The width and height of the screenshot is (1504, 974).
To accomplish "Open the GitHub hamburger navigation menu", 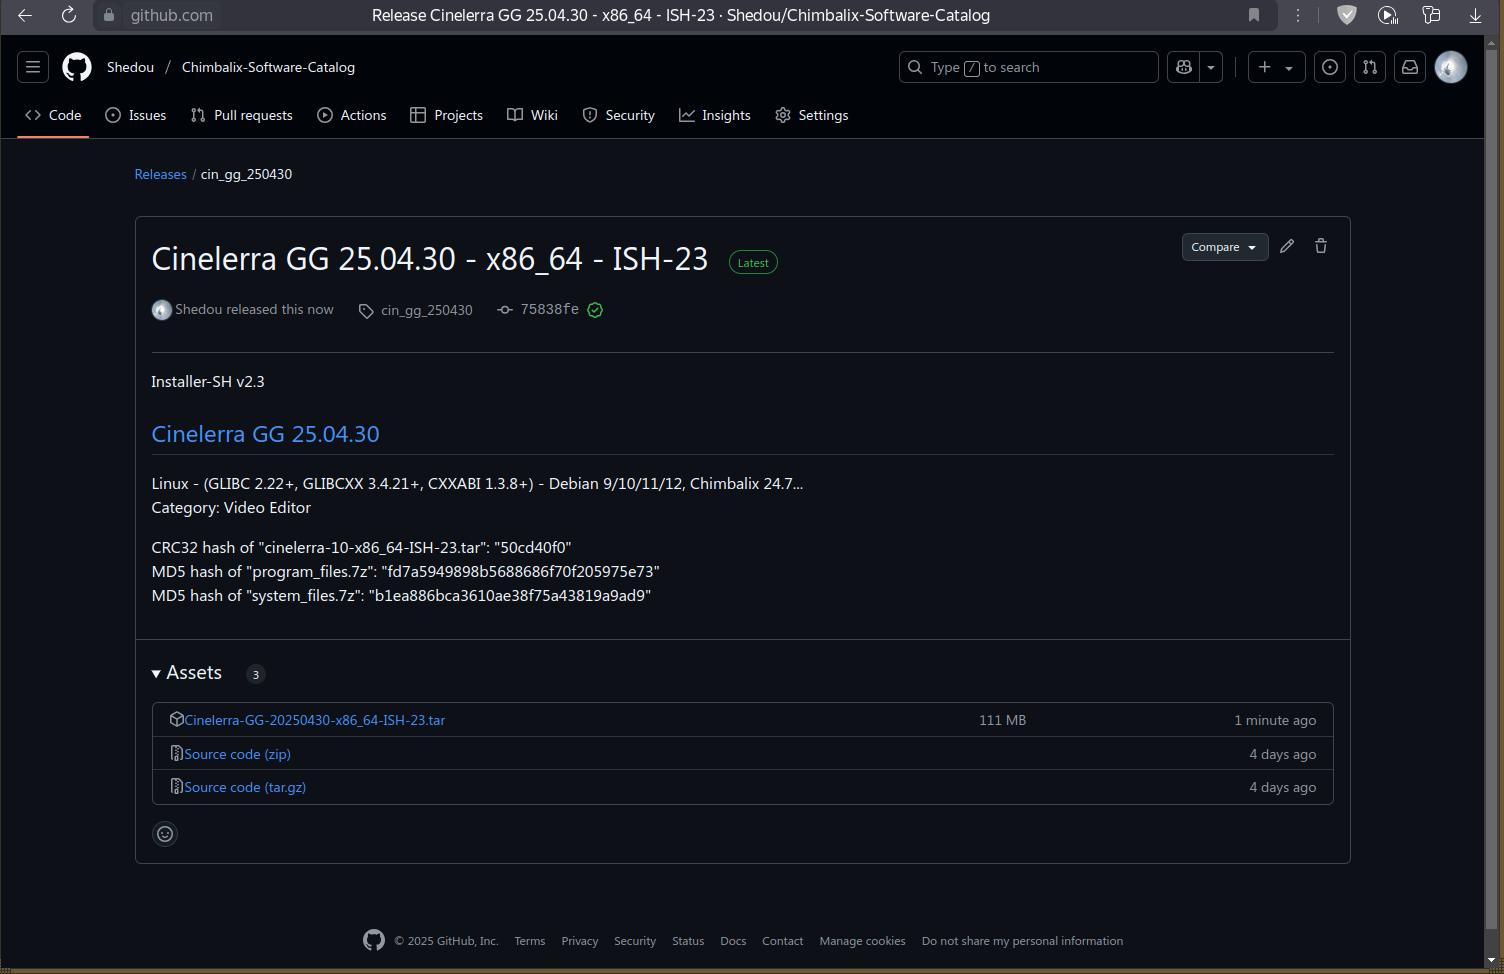I will 33,67.
